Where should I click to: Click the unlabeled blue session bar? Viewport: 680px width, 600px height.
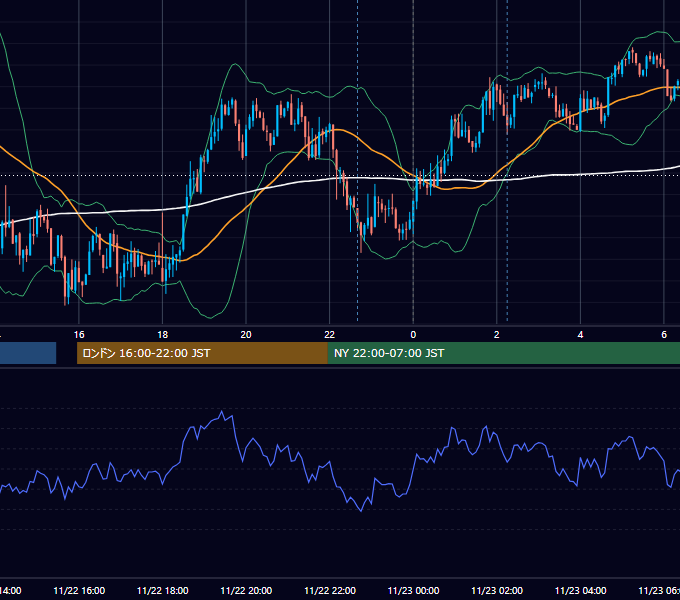click(28, 353)
